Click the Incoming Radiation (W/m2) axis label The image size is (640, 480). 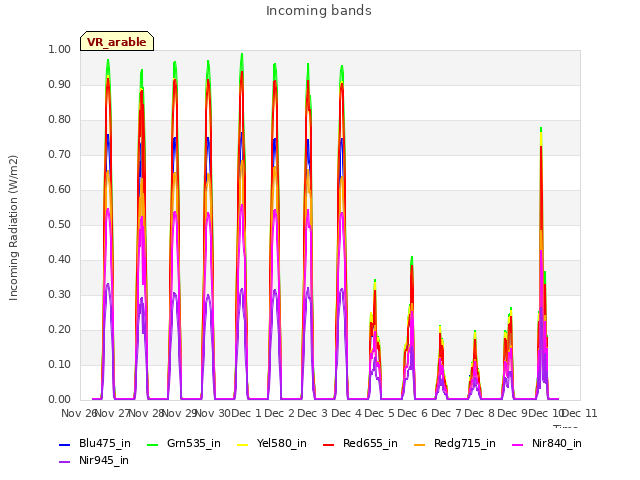(13, 228)
